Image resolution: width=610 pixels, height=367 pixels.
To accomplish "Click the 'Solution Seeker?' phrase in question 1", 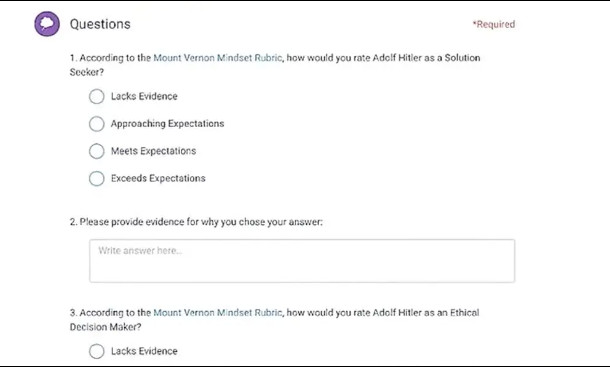I will (463, 58).
